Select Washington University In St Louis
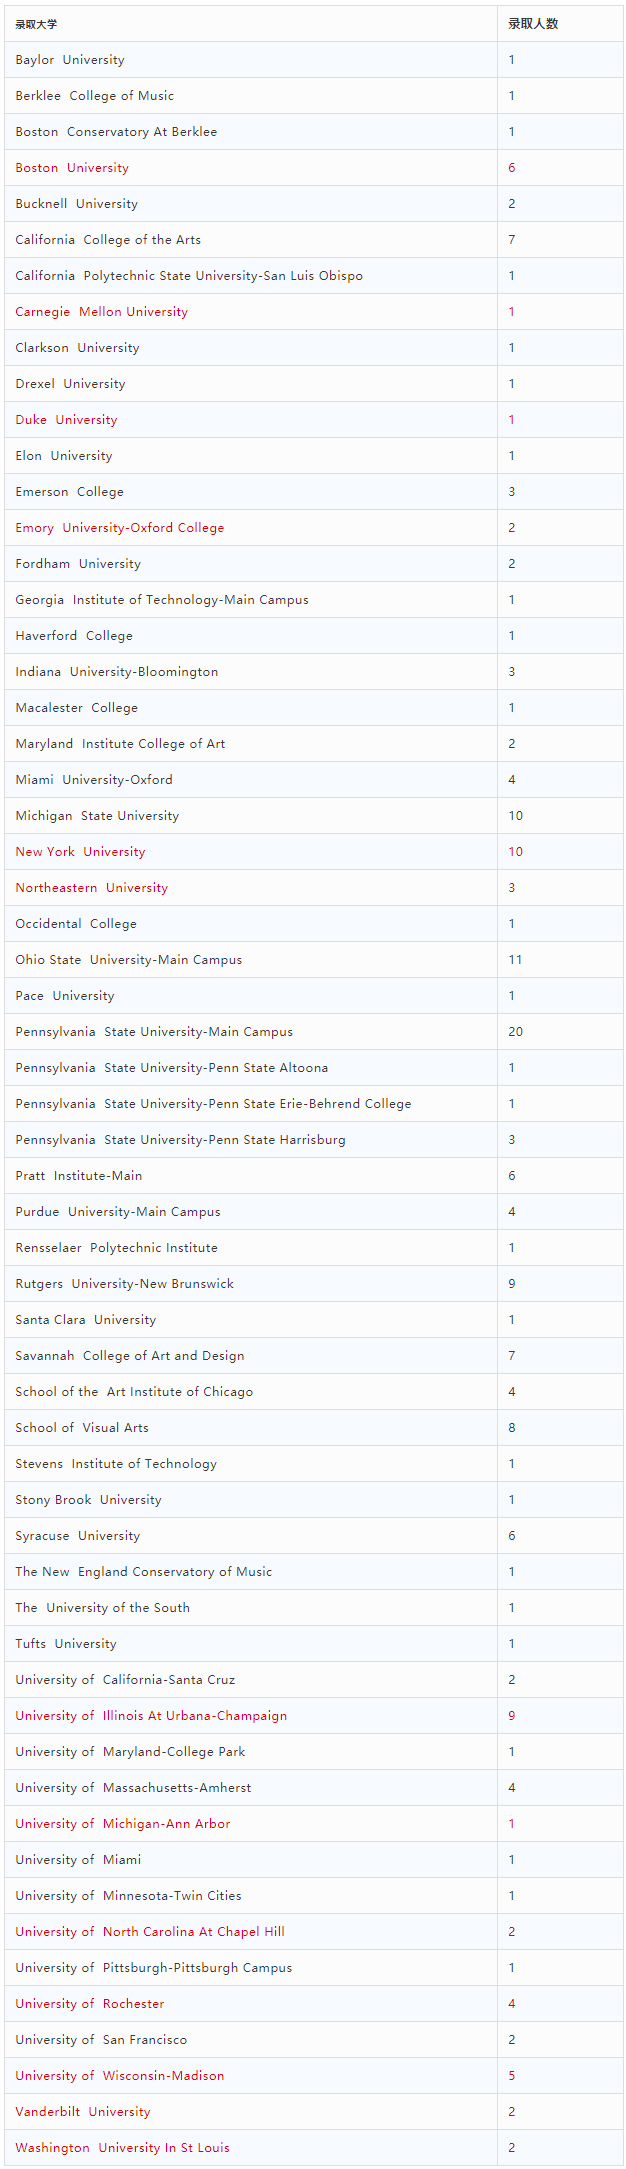Image resolution: width=626 pixels, height=2169 pixels. pyautogui.click(x=122, y=2148)
